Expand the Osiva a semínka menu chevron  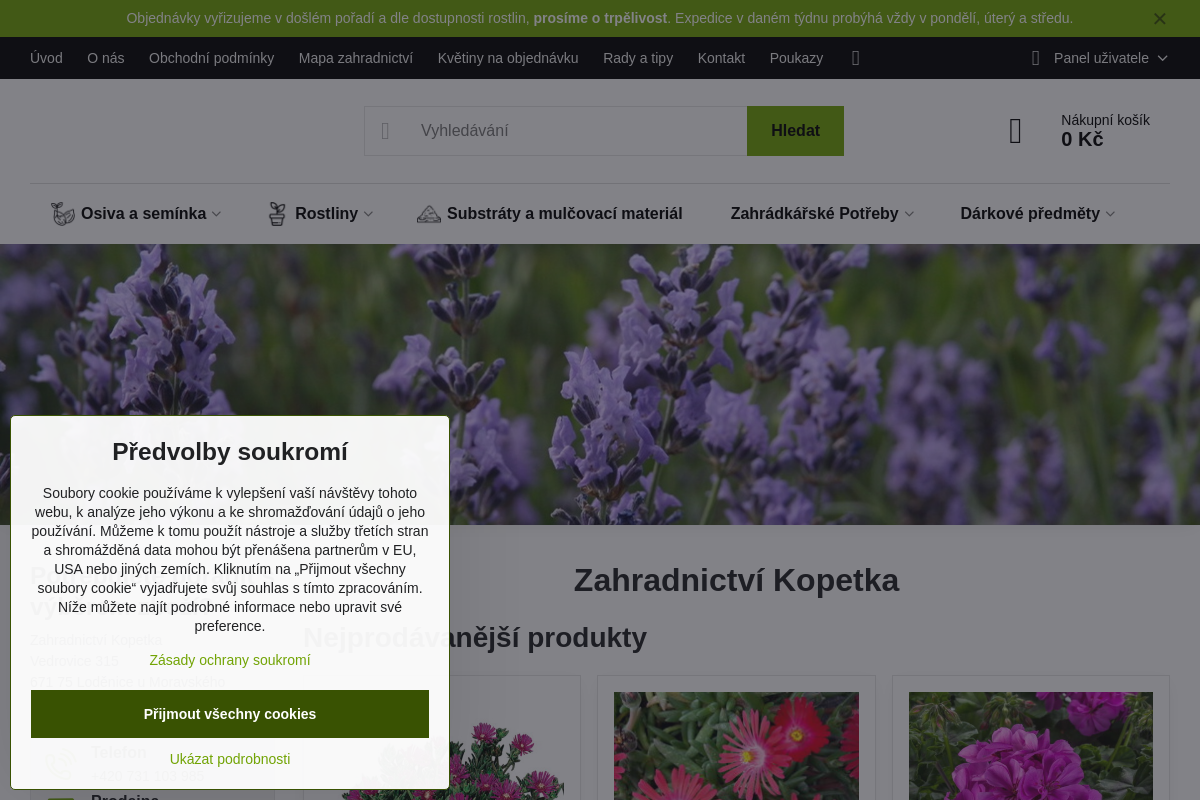216,214
